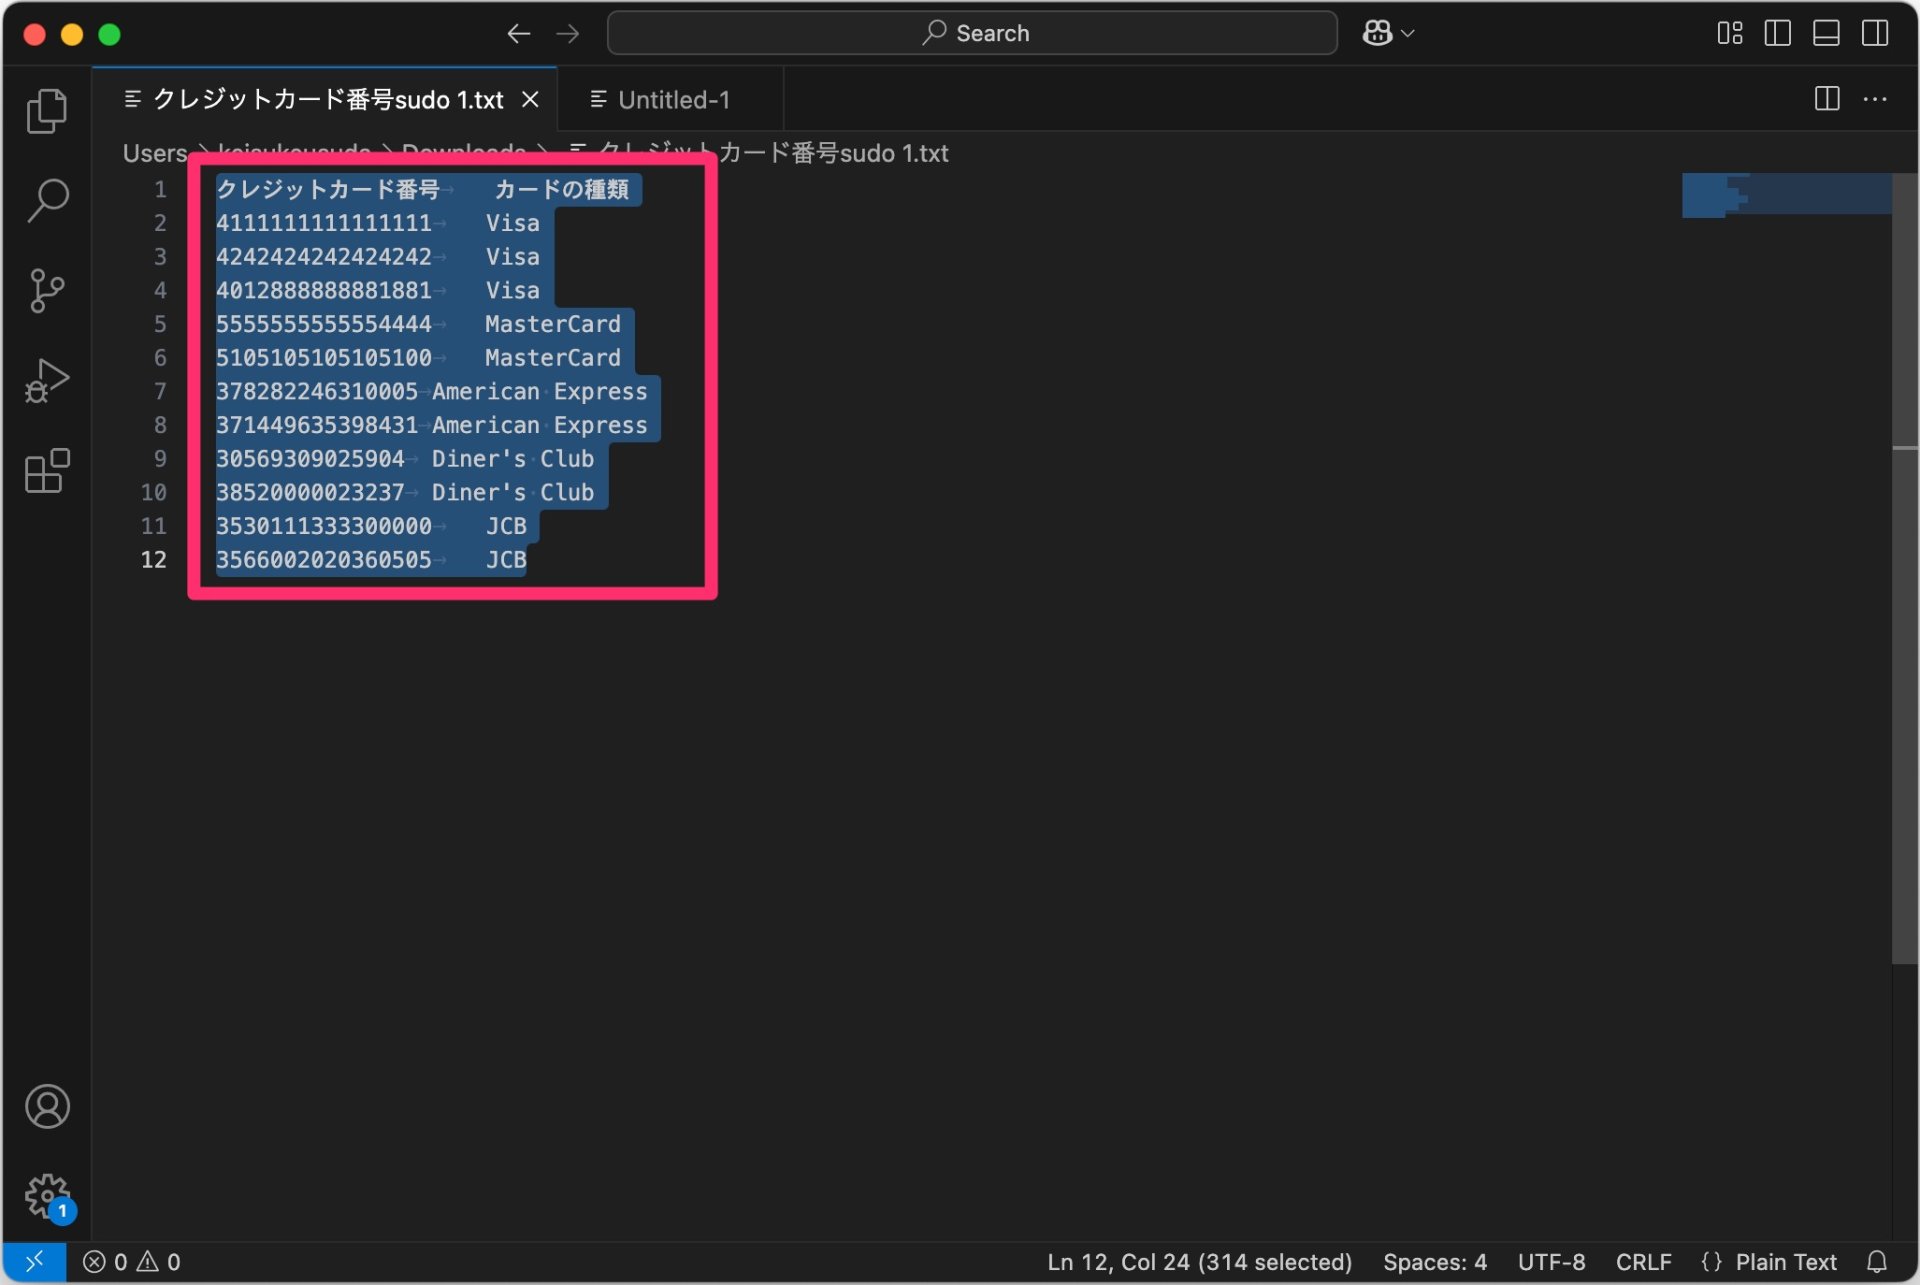Launch the Run and Debug panel

(46, 380)
